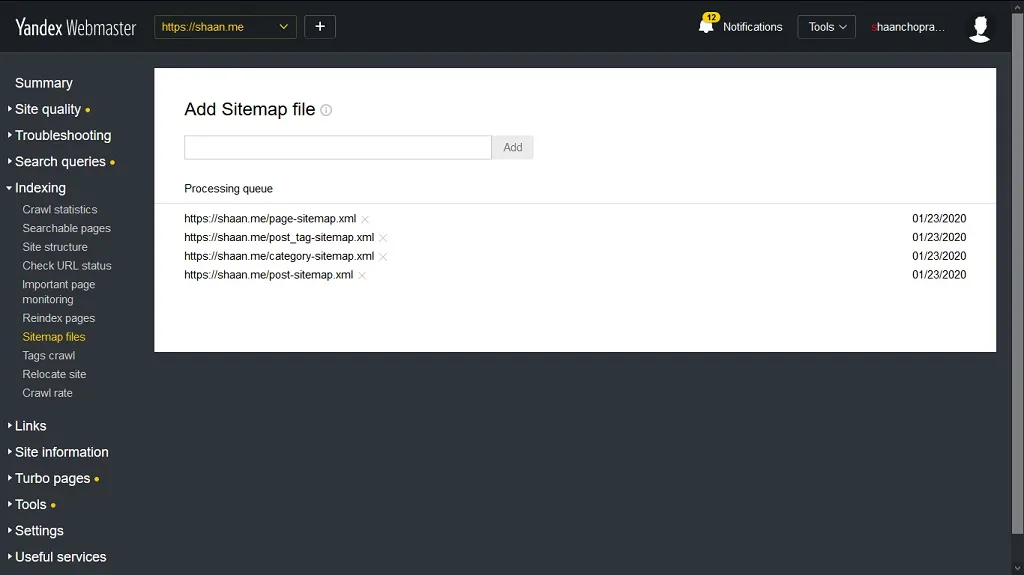
Task: Expand the sidebar Tools section
Action: pos(31,504)
